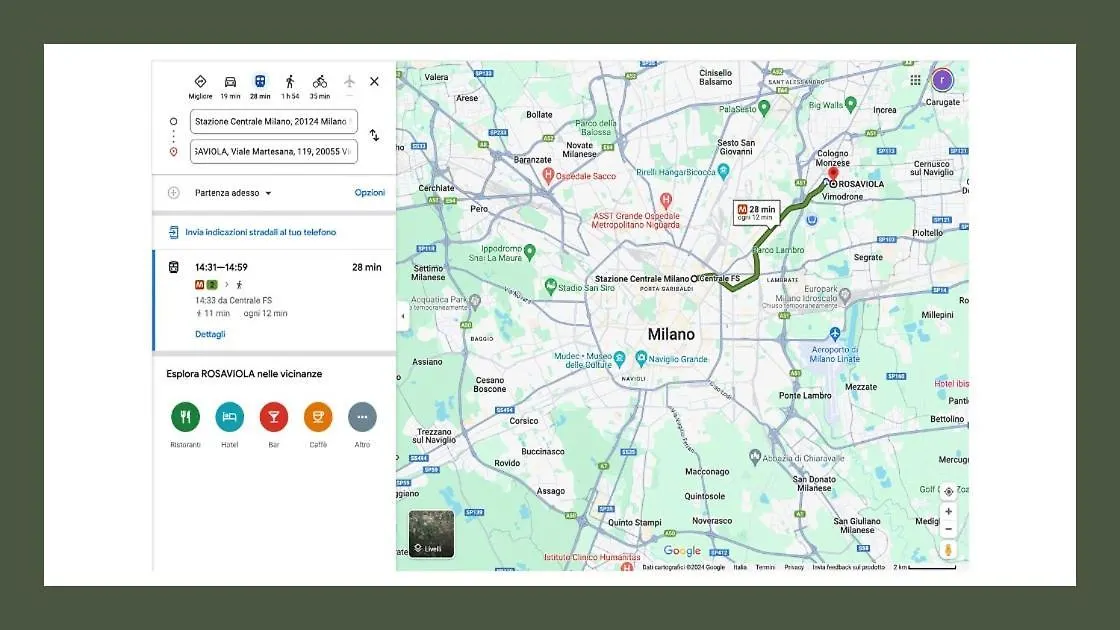
Task: Open the Google account avatar menu
Action: pyautogui.click(x=942, y=80)
